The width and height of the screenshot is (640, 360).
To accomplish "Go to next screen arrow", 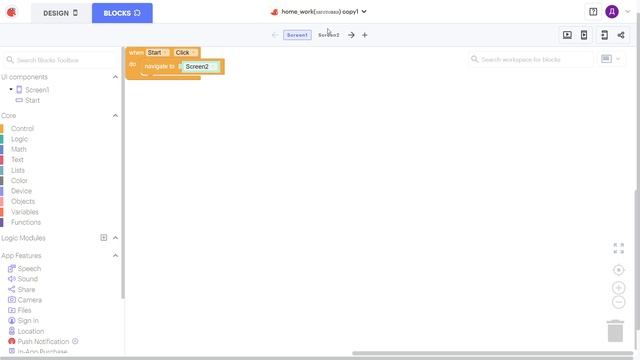I will [x=351, y=35].
